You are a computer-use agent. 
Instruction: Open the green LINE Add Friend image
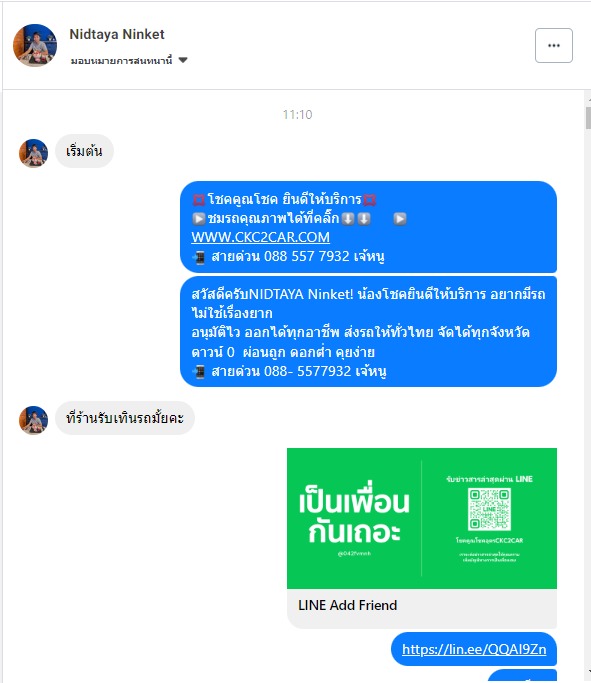(x=422, y=518)
